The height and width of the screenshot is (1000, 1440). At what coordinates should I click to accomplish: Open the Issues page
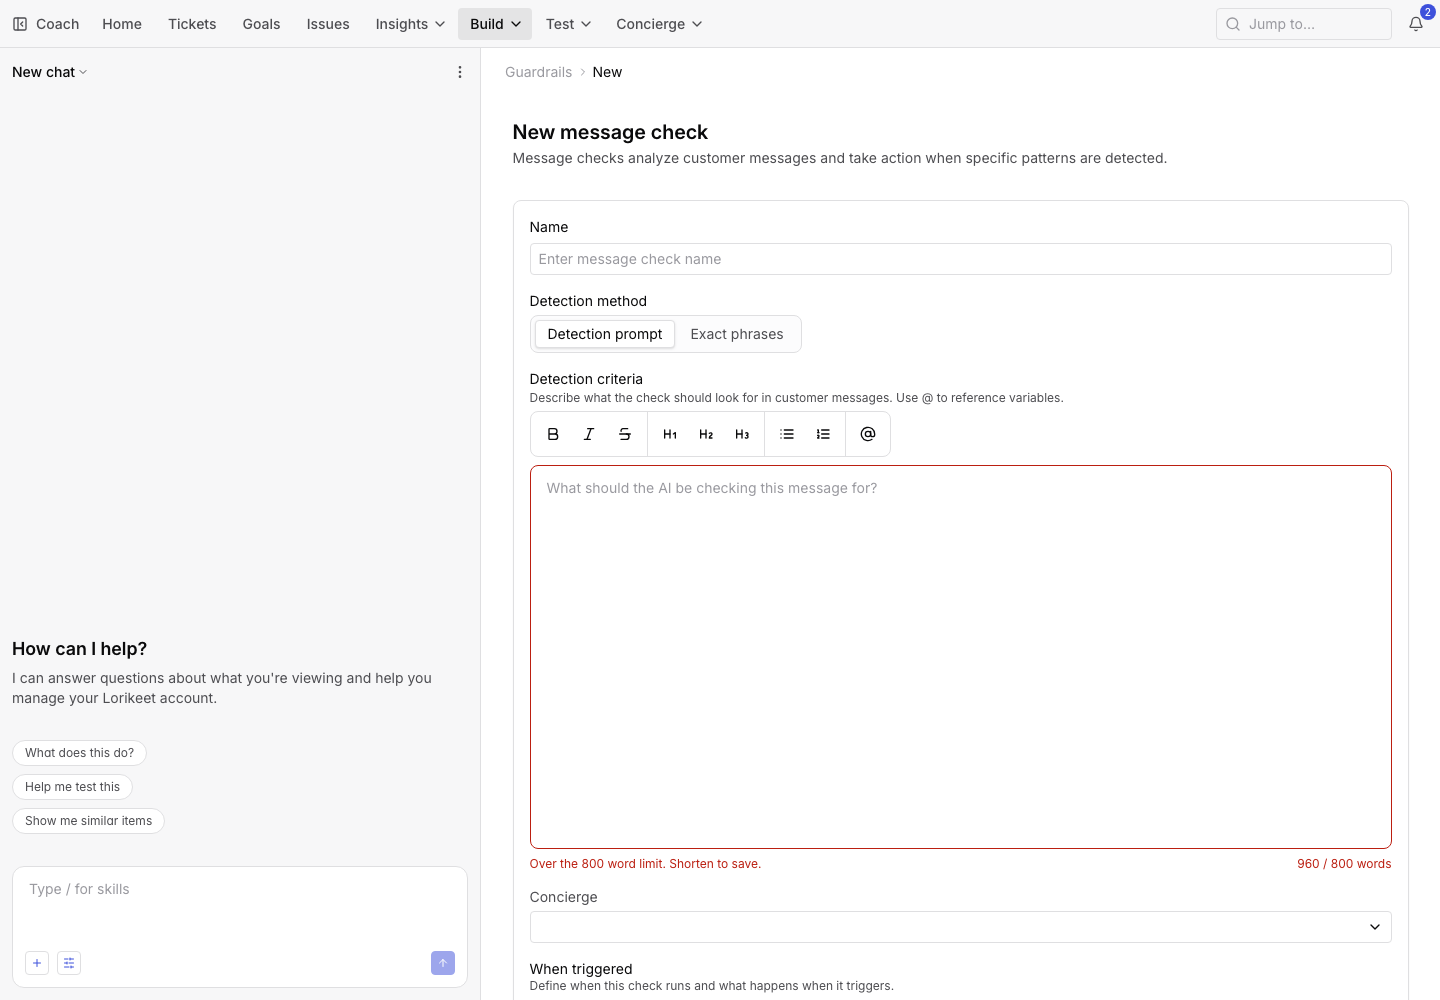[x=328, y=24]
